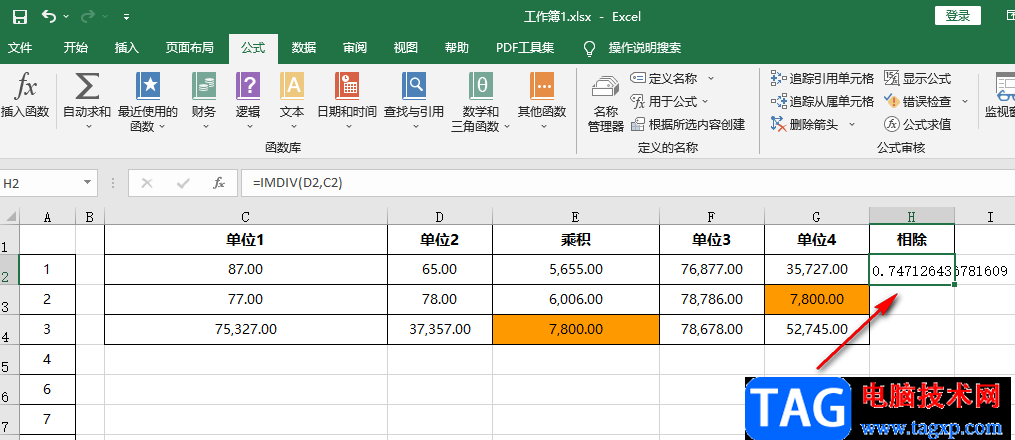This screenshot has width=1015, height=440.
Task: Open the 日期和时间 functions icon
Action: 347,86
